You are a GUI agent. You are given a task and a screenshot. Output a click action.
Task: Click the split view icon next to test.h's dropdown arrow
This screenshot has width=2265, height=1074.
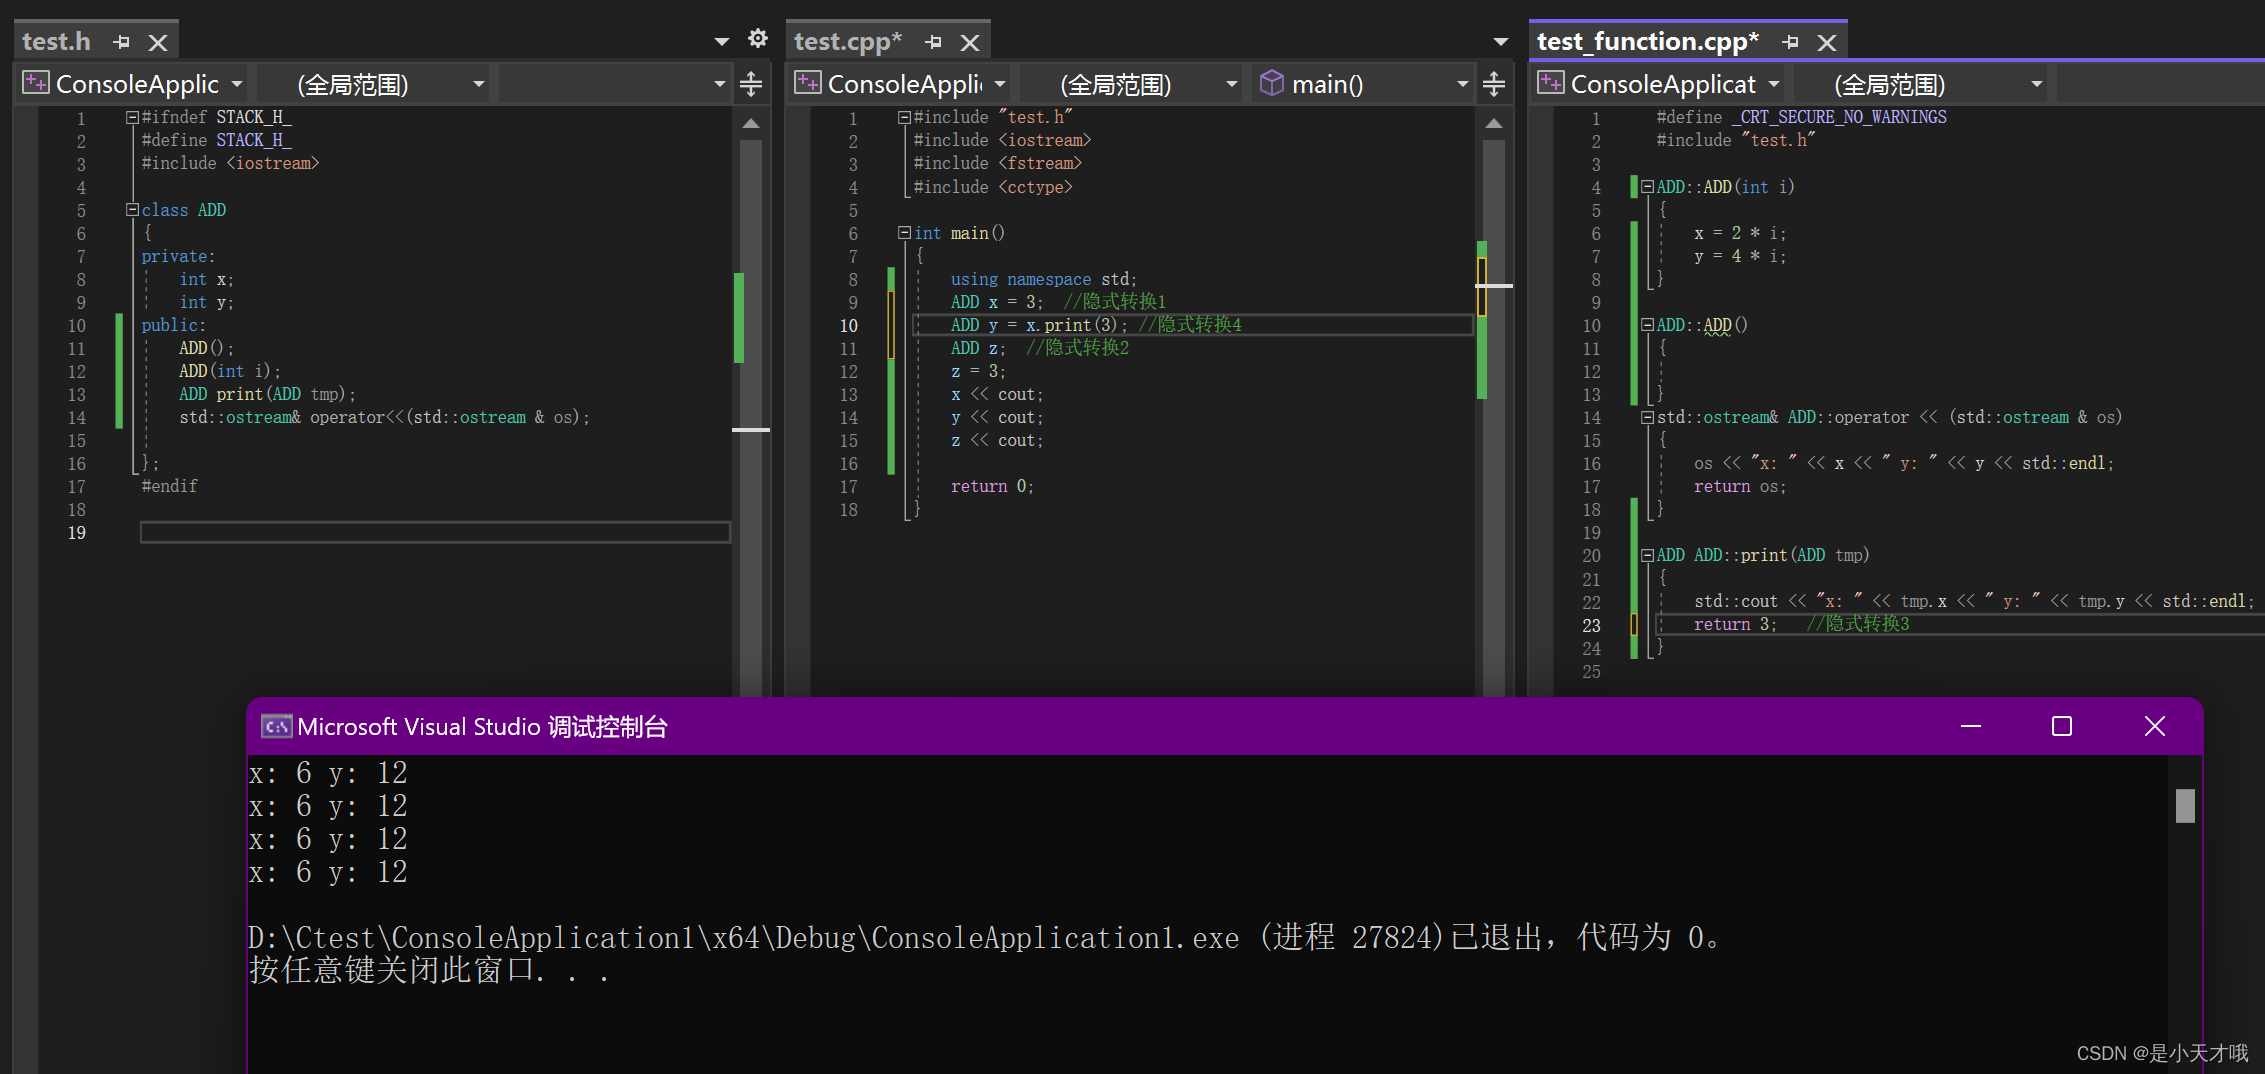coord(750,84)
